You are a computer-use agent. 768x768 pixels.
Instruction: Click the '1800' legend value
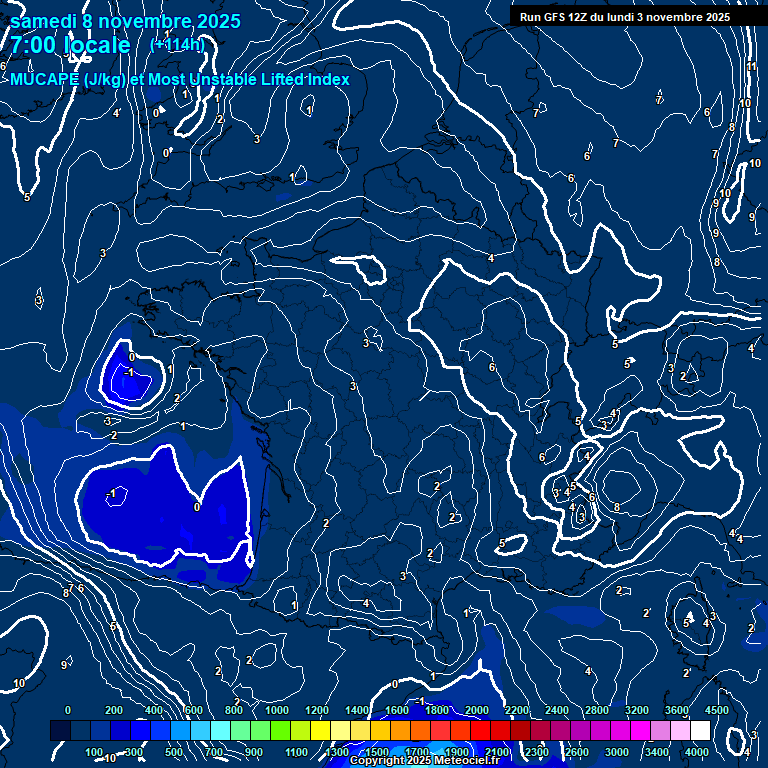(437, 710)
